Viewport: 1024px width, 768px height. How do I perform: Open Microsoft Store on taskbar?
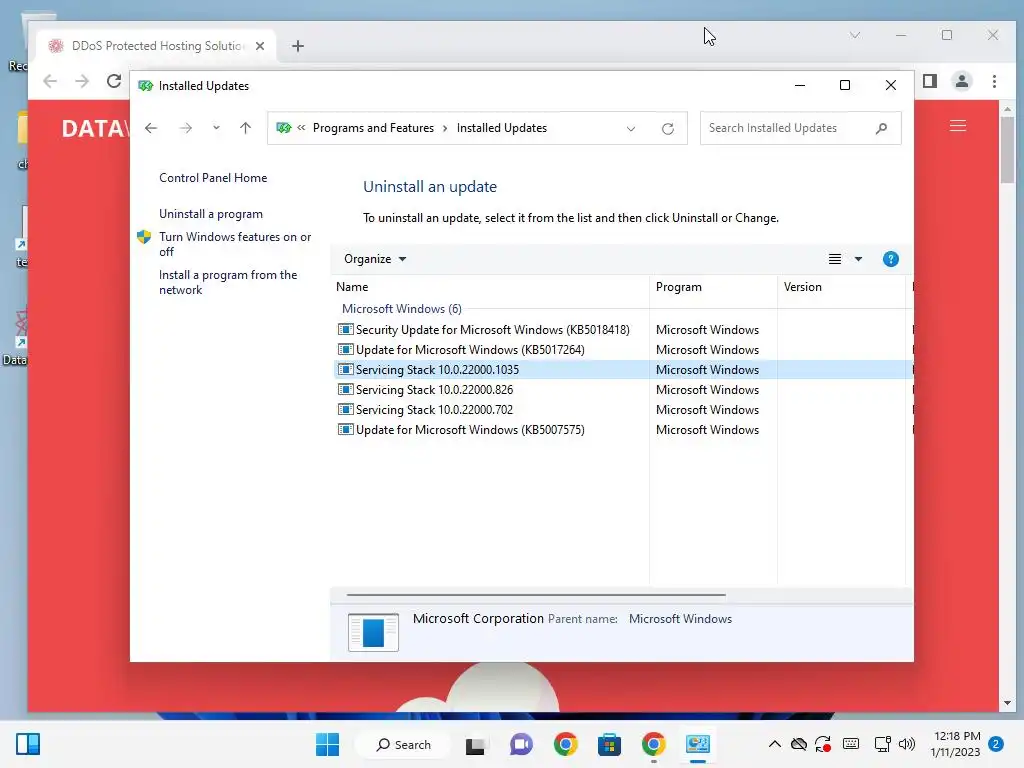click(609, 744)
